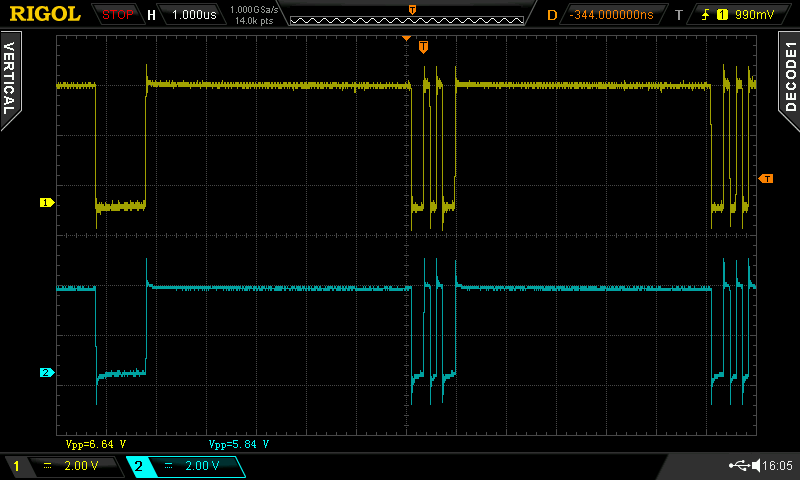Click the USB connection icon
Image resolution: width=800 pixels, height=480 pixels.
(739, 465)
